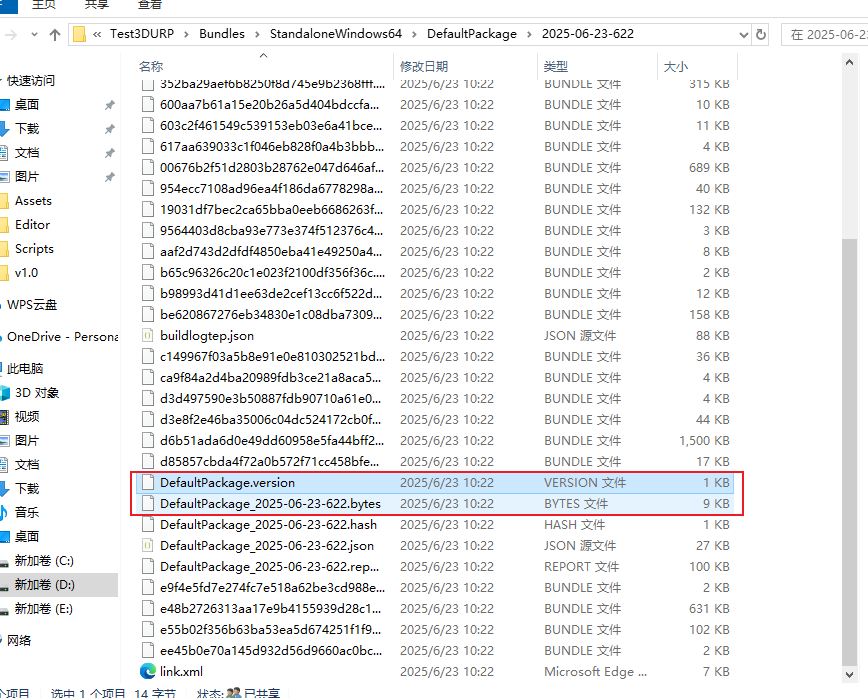Open the DefaultPackage breadcrumb chevron
The width and height of the screenshot is (868, 698).
pos(529,33)
